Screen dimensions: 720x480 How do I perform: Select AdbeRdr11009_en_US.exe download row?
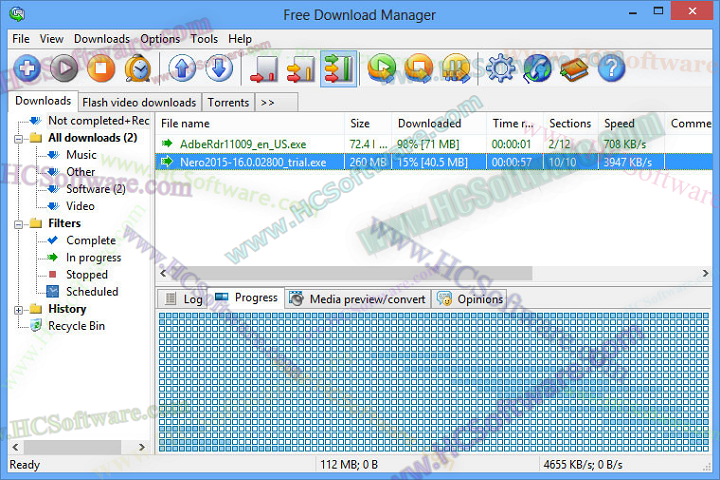pyautogui.click(x=434, y=144)
